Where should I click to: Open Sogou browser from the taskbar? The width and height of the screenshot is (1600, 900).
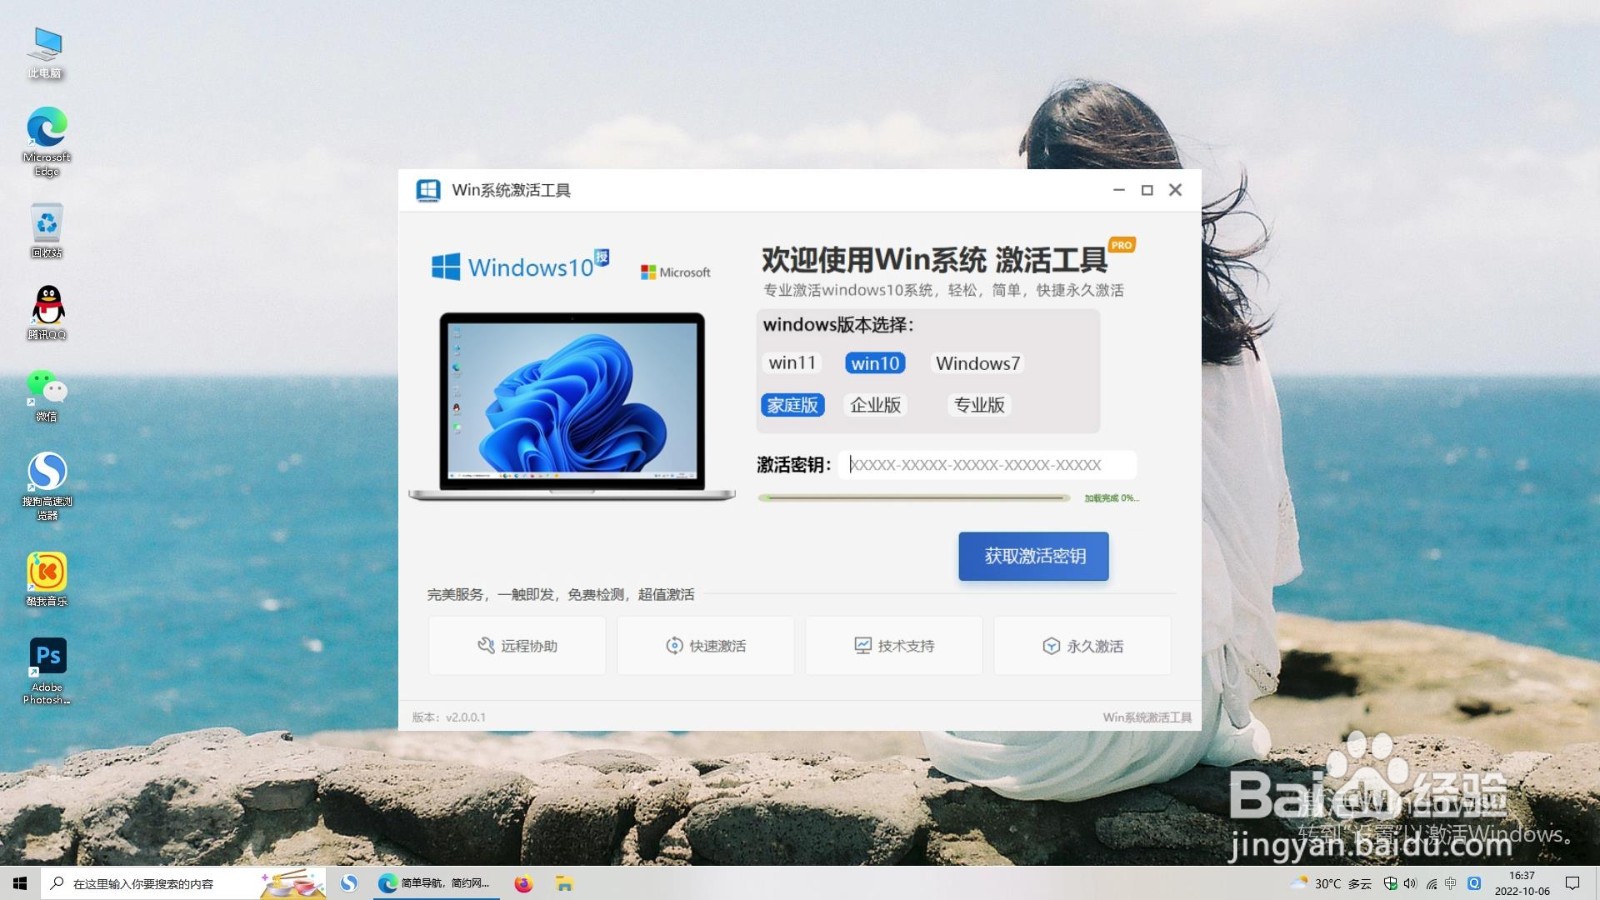(349, 883)
